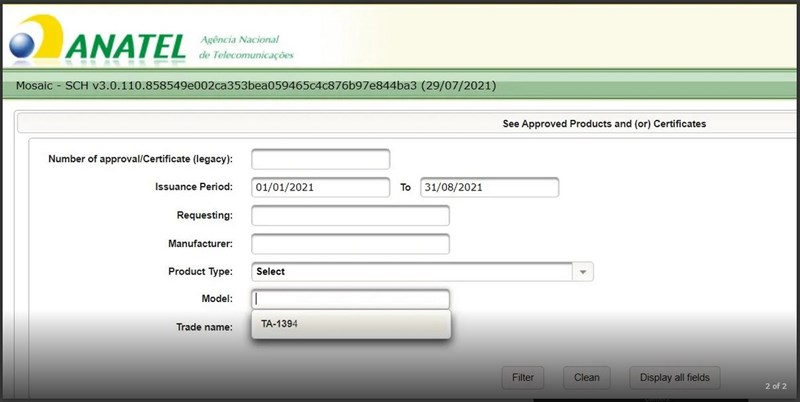This screenshot has height=402, width=800.
Task: Click the ANATEL logo
Action: pyautogui.click(x=97, y=39)
